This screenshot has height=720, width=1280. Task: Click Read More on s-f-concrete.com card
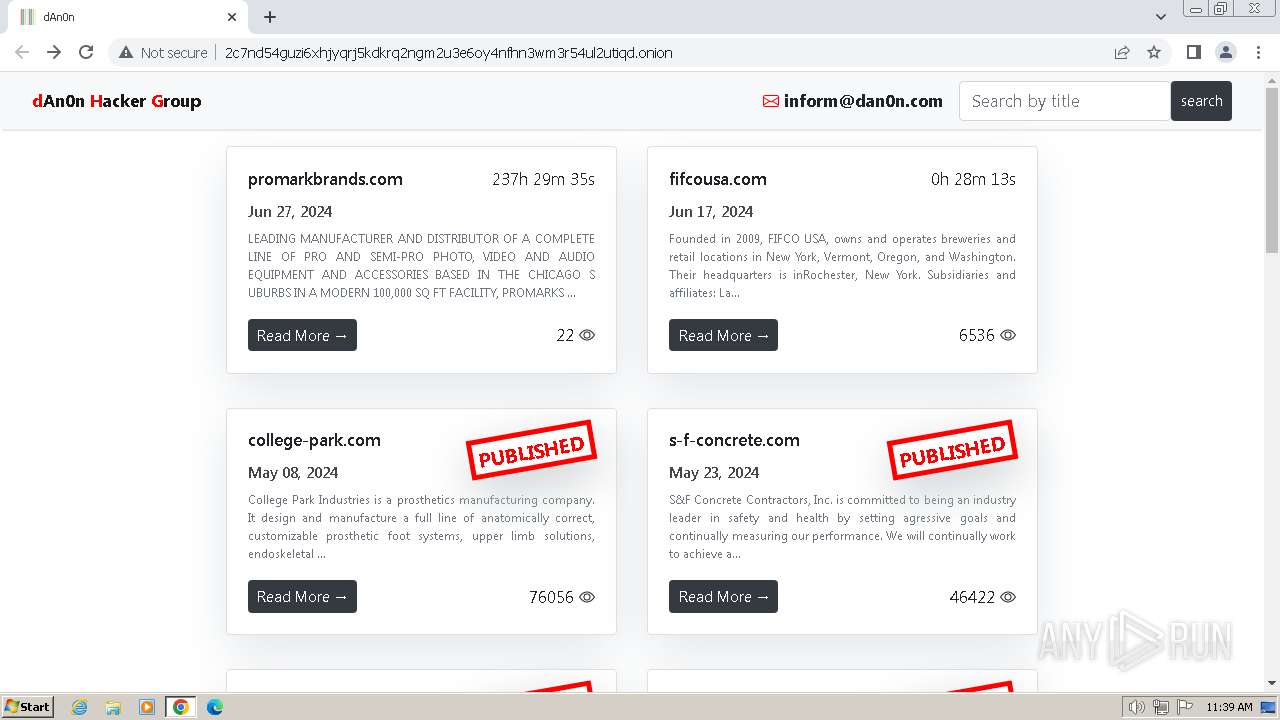click(x=723, y=597)
